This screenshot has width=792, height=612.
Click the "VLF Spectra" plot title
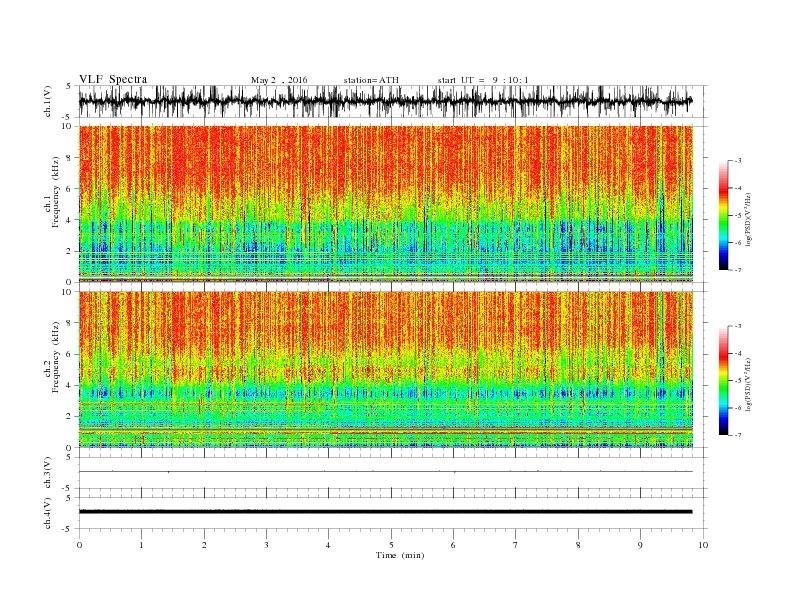[x=113, y=79]
